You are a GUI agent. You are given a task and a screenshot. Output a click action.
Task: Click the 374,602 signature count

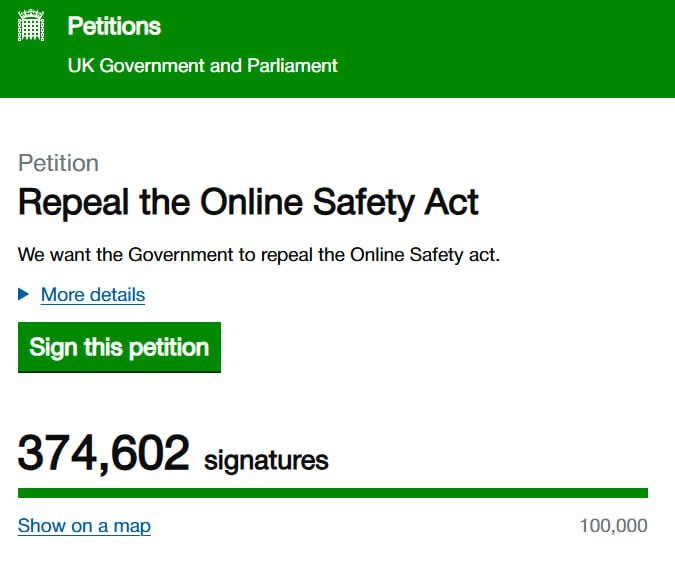click(x=104, y=454)
